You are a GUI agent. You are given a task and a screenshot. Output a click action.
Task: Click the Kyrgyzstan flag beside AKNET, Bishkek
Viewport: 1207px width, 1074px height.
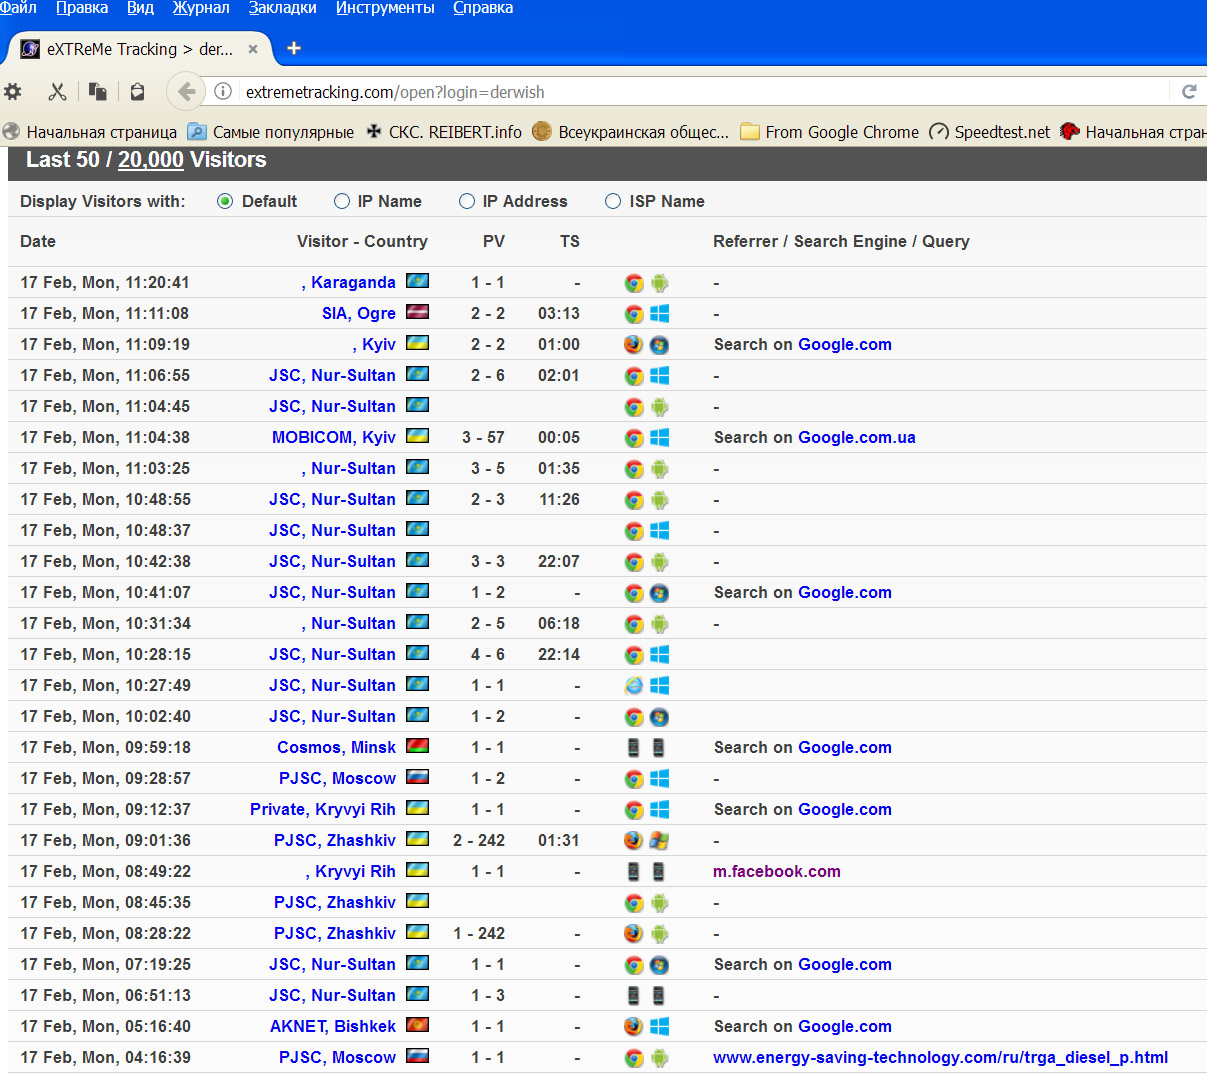pos(418,1026)
